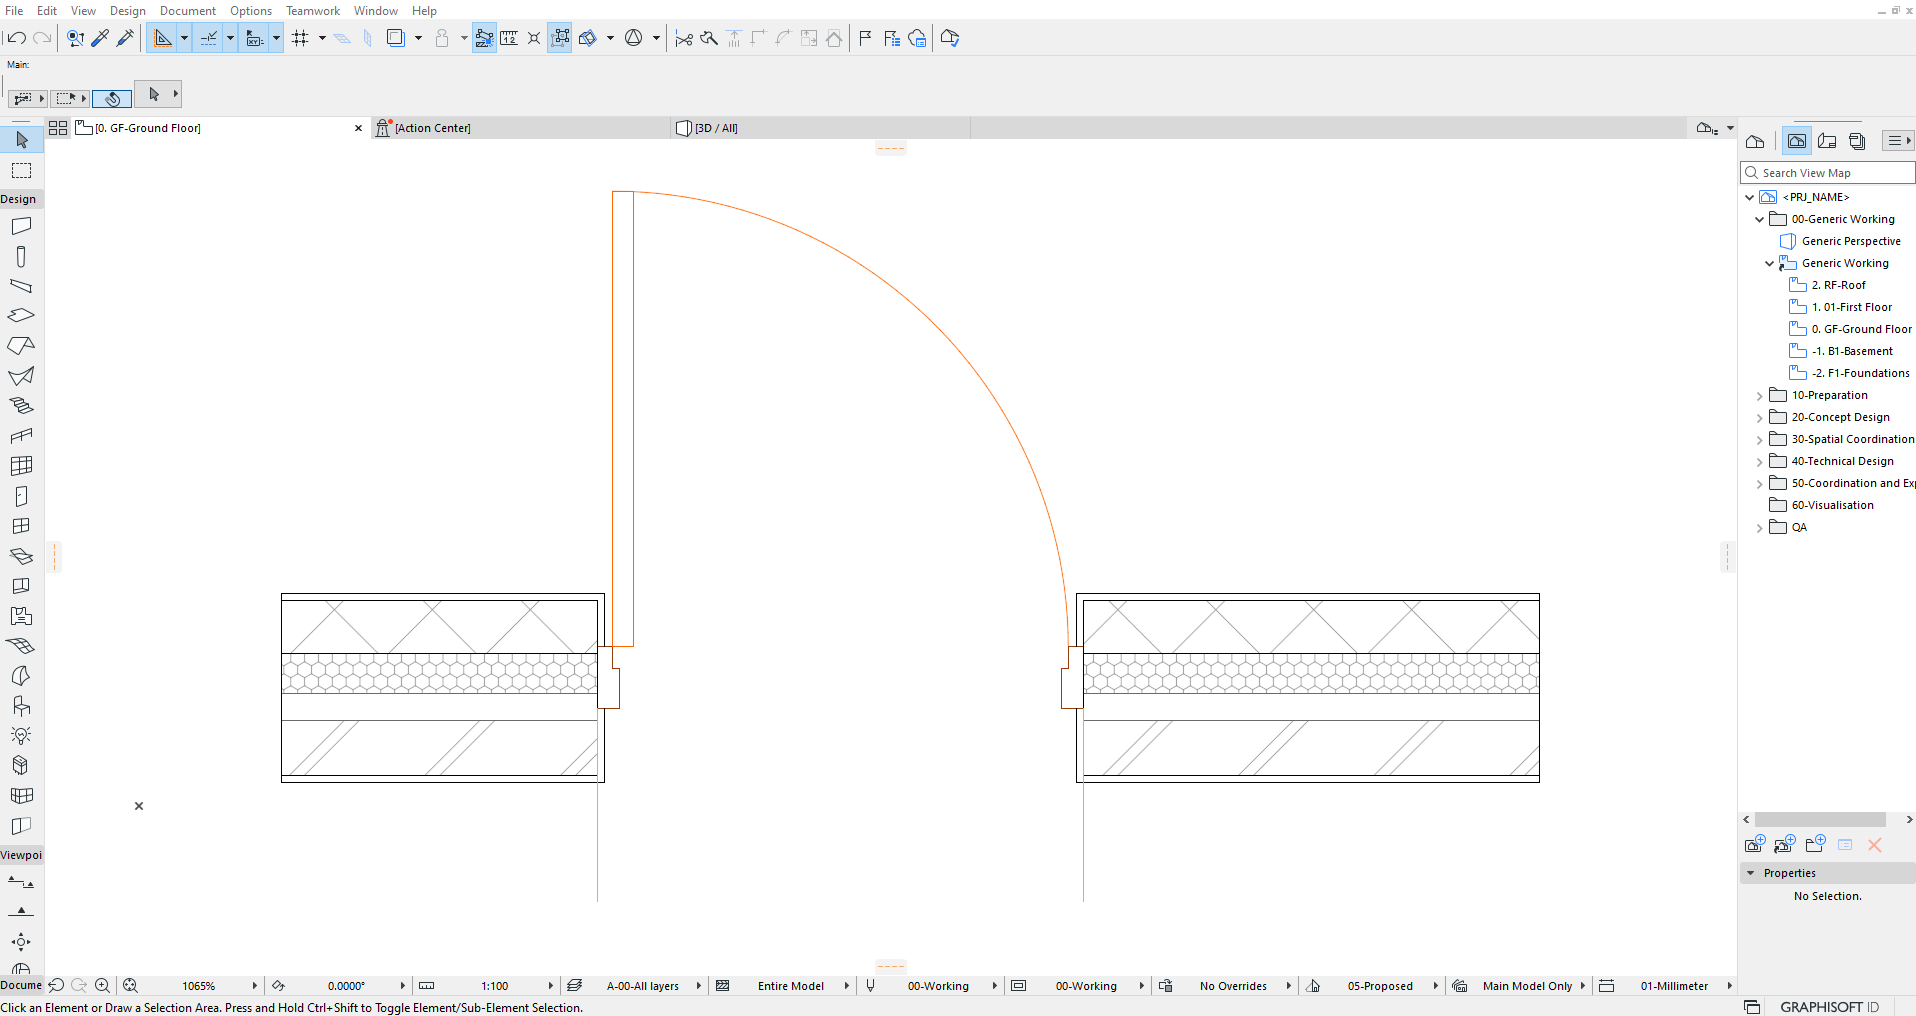Click the Split scissors icon

(684, 38)
